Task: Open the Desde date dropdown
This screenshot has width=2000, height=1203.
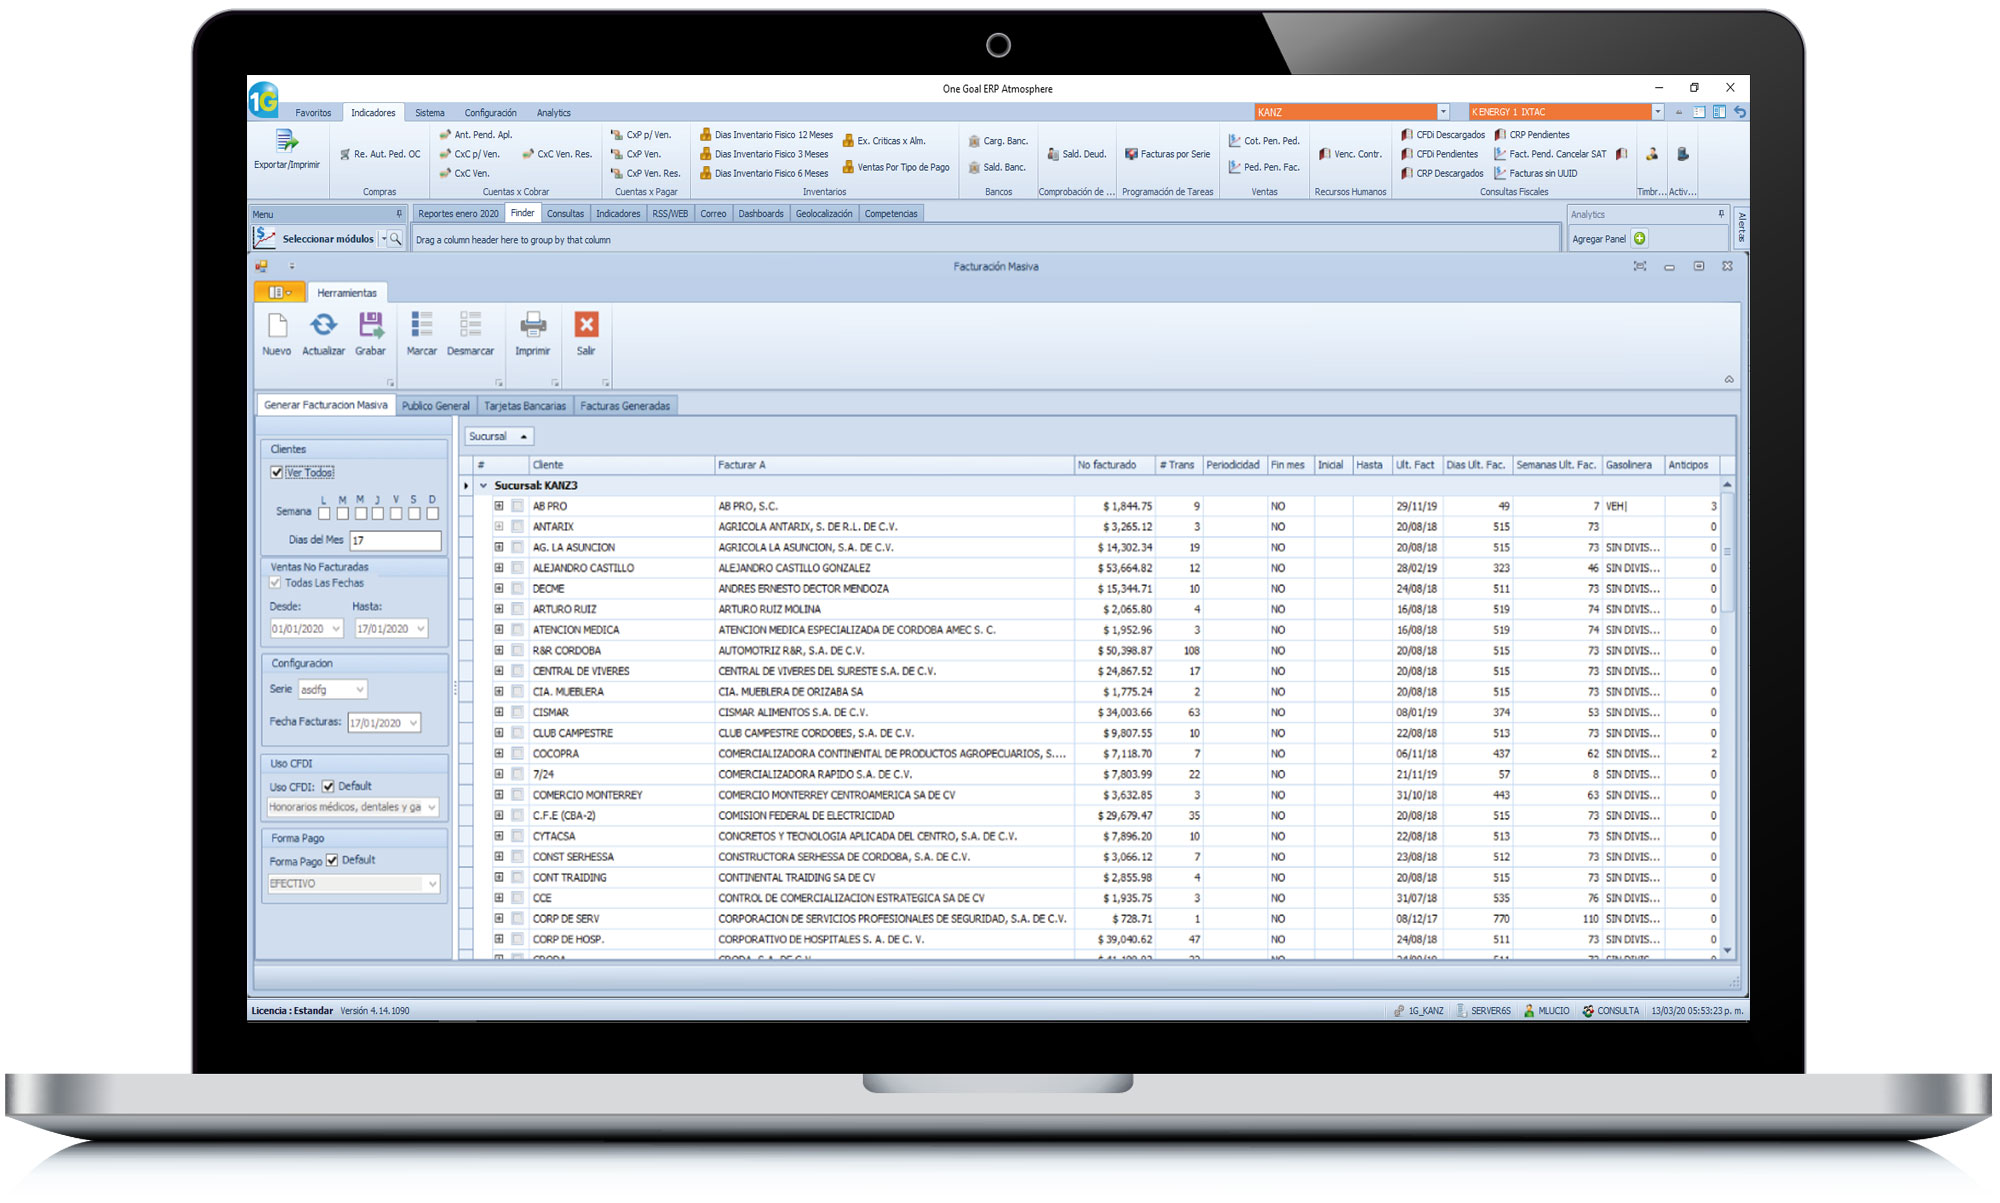Action: click(x=335, y=629)
